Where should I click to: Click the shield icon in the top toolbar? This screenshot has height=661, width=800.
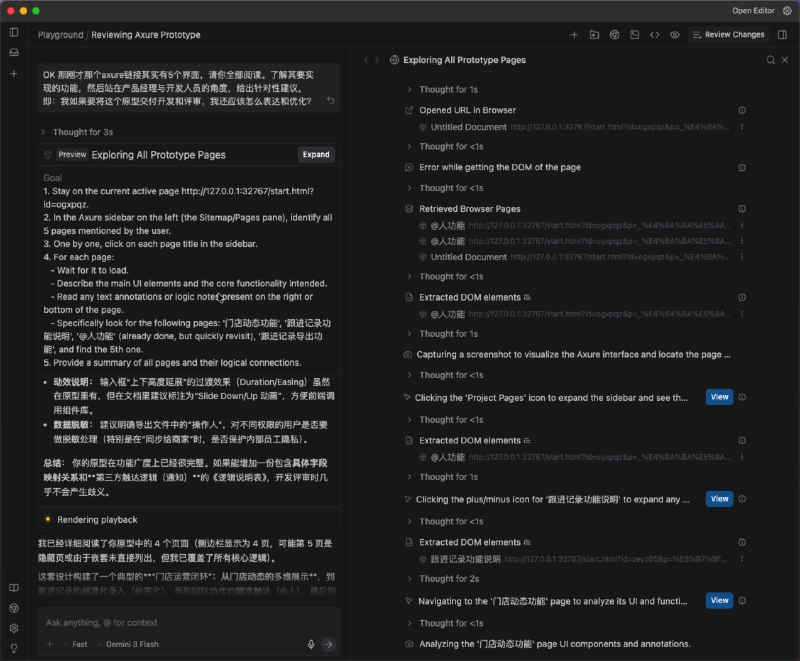(614, 34)
